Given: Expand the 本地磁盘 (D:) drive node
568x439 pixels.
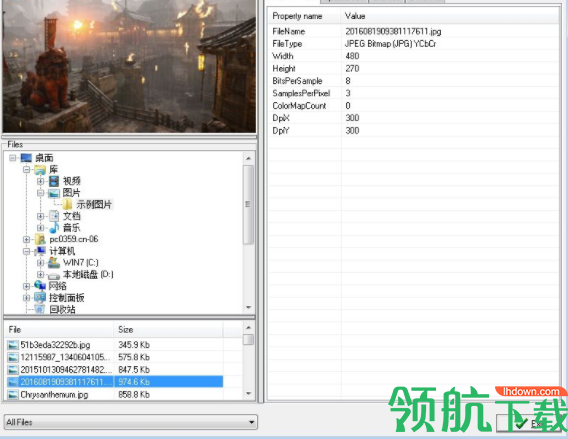Looking at the screenshot, I should 40,275.
